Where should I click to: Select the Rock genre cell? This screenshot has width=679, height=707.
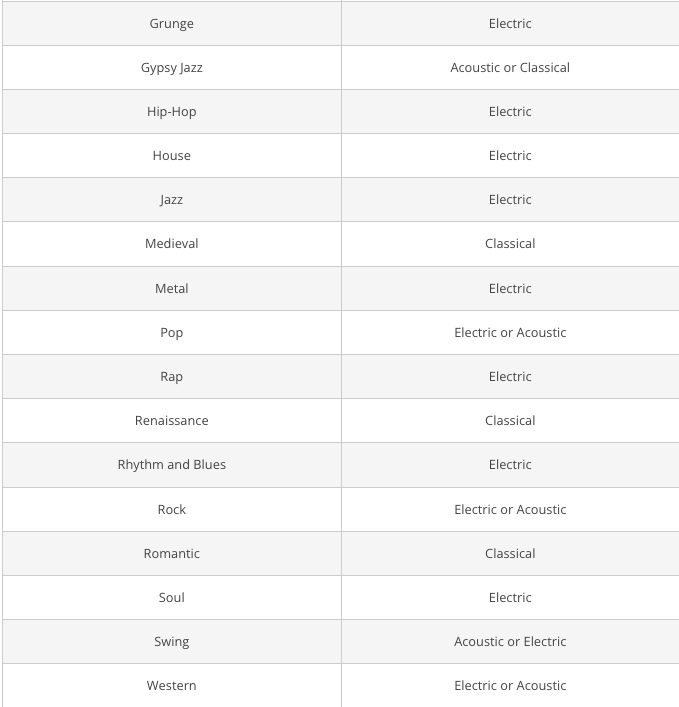pyautogui.click(x=172, y=509)
